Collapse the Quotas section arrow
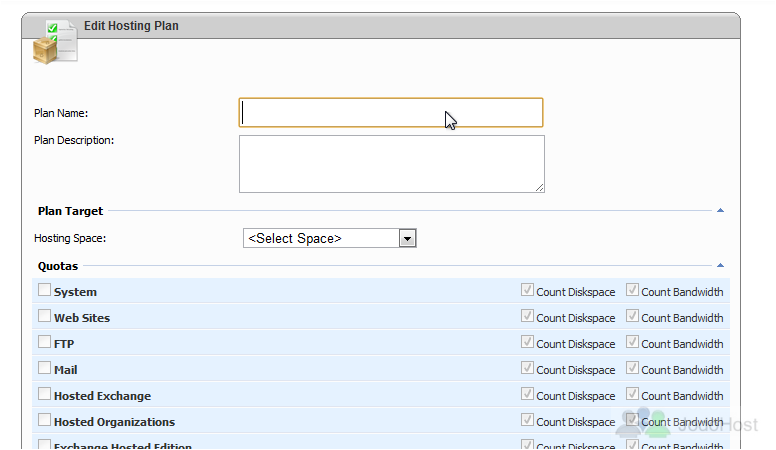The width and height of the screenshot is (776, 450). pyautogui.click(x=720, y=266)
